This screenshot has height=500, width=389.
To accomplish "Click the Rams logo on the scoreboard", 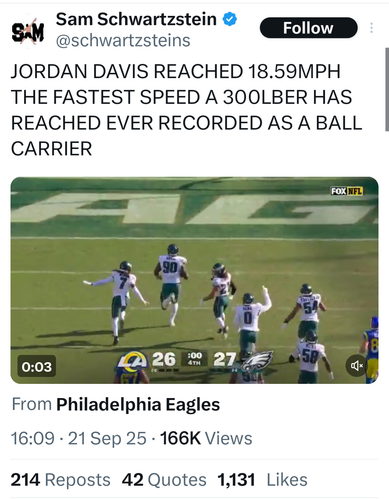I will point(133,360).
